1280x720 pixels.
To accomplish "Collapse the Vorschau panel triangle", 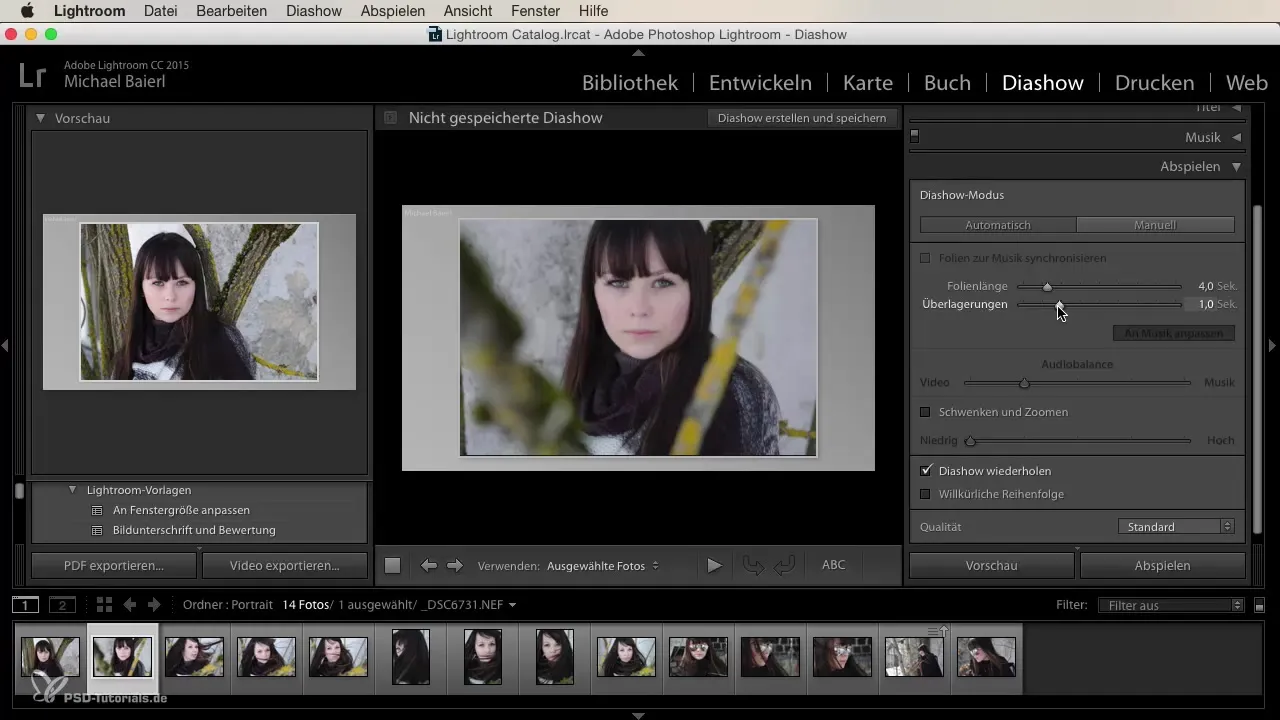I will point(41,118).
